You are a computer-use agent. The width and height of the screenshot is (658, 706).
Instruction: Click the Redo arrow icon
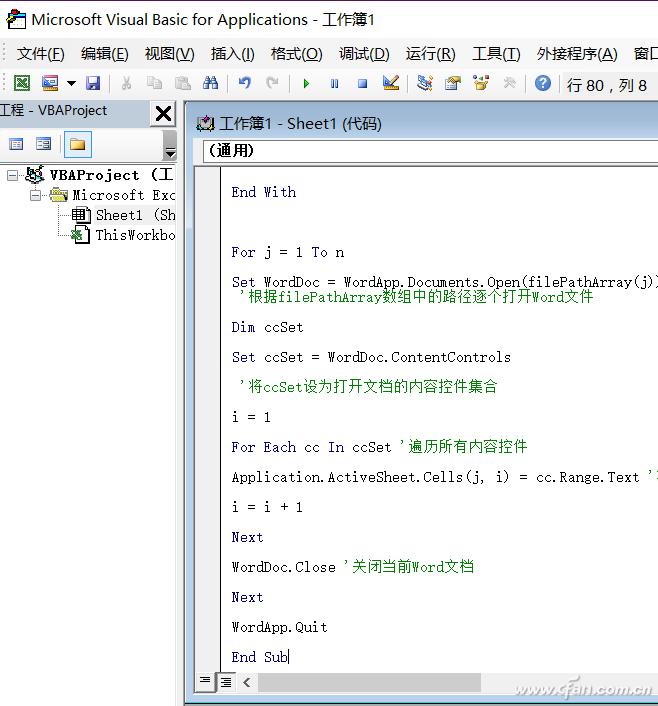pyautogui.click(x=272, y=83)
